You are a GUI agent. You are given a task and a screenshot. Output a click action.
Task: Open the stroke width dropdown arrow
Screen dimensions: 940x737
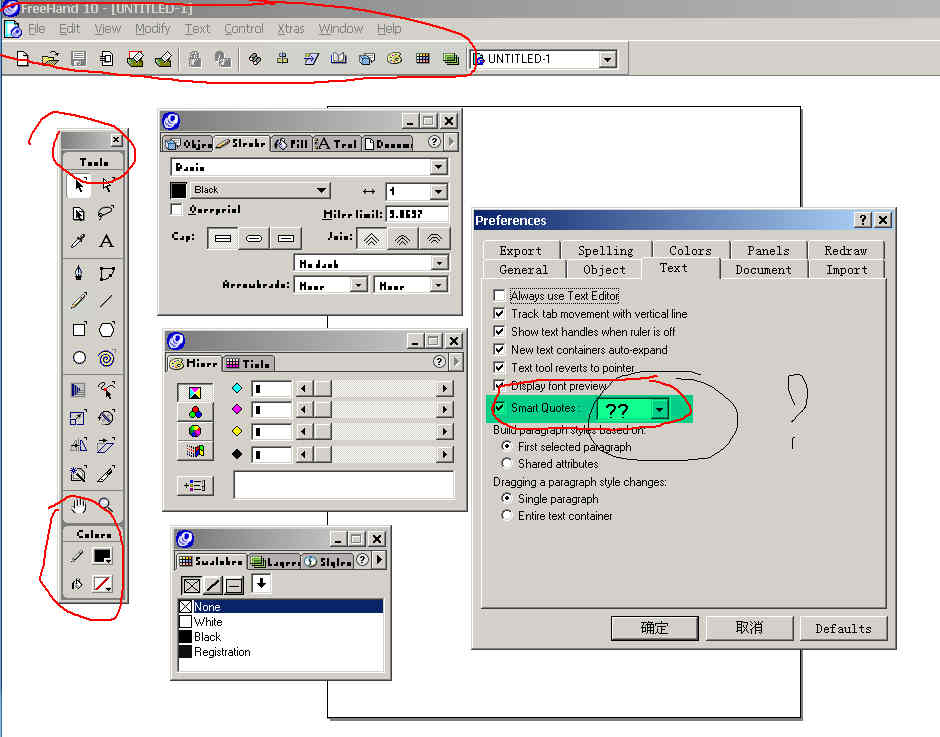click(439, 192)
